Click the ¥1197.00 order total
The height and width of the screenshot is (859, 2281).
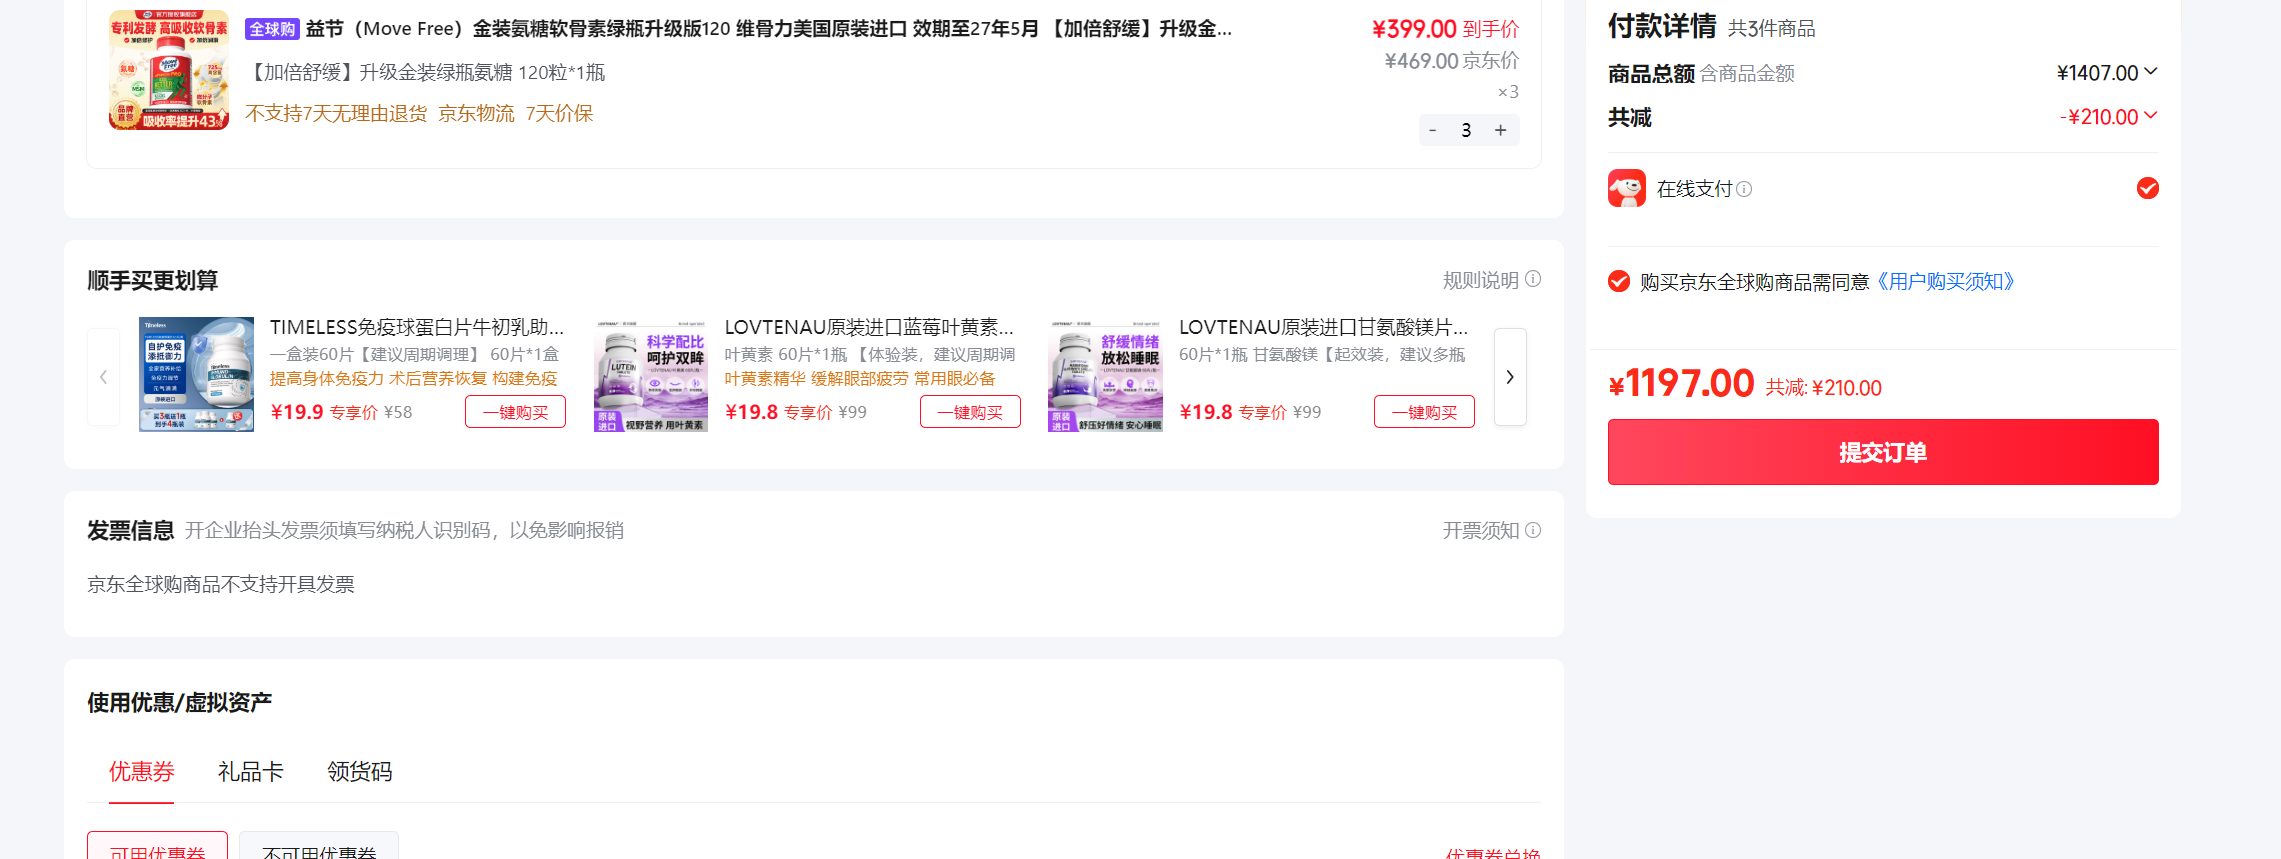click(x=1681, y=384)
